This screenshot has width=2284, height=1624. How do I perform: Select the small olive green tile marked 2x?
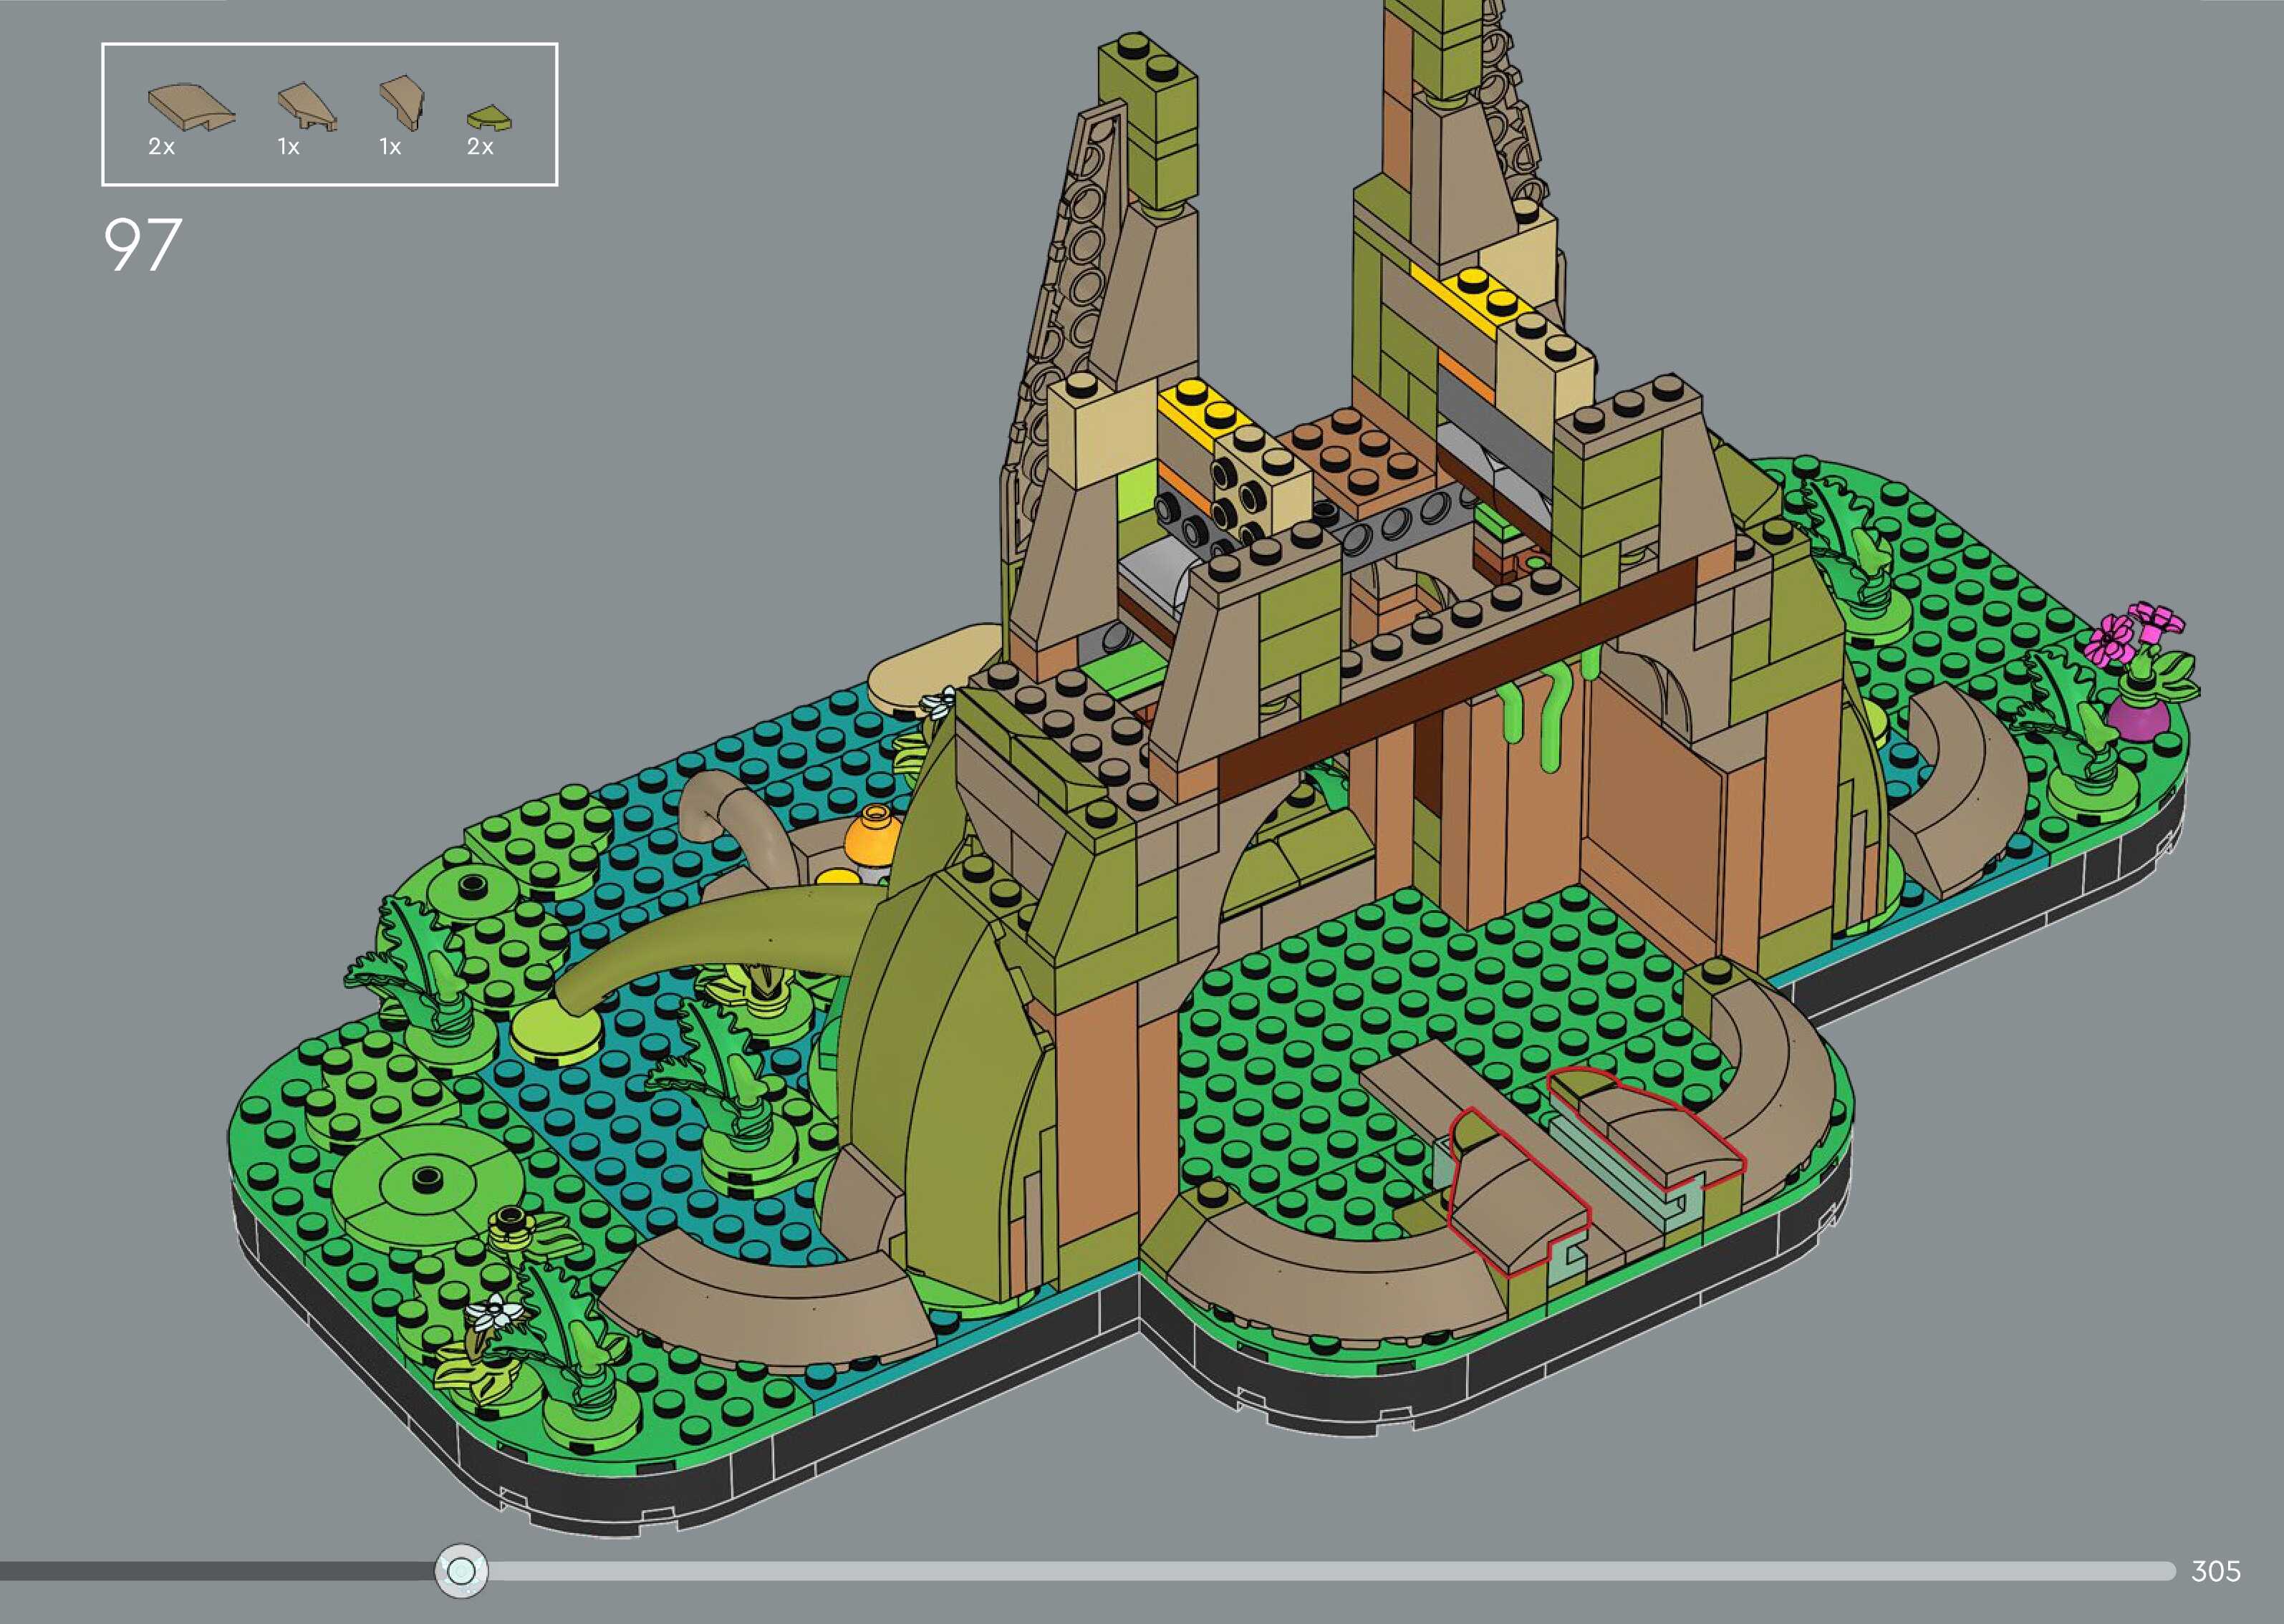pos(489,119)
